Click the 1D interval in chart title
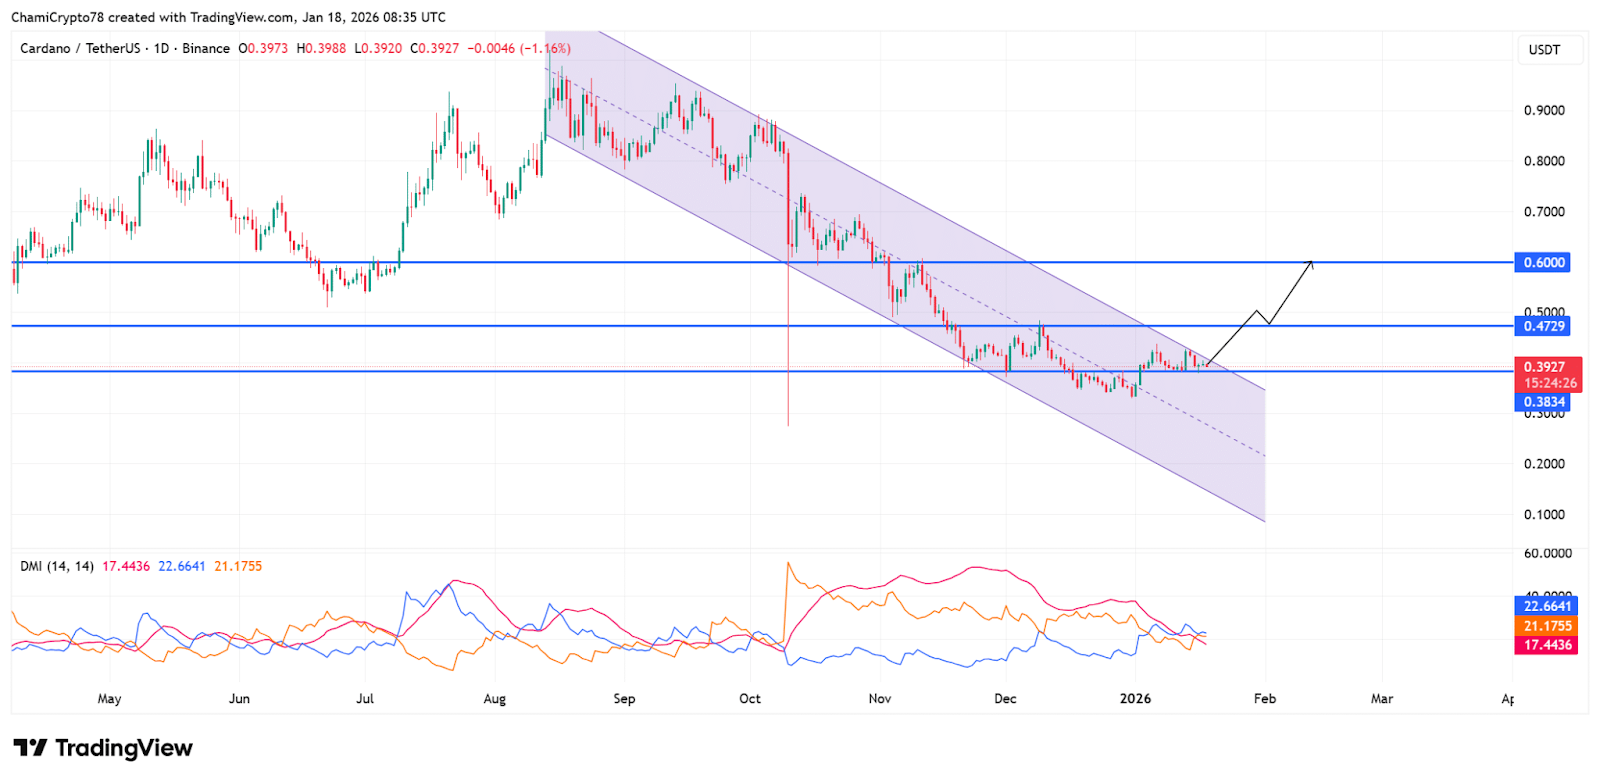1600x782 pixels. (161, 48)
